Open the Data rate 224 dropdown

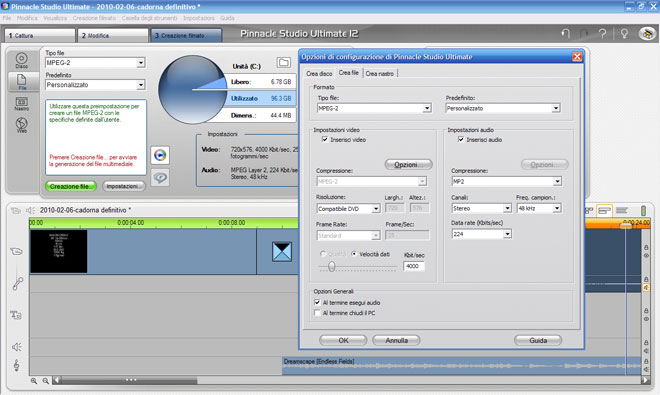tap(507, 234)
